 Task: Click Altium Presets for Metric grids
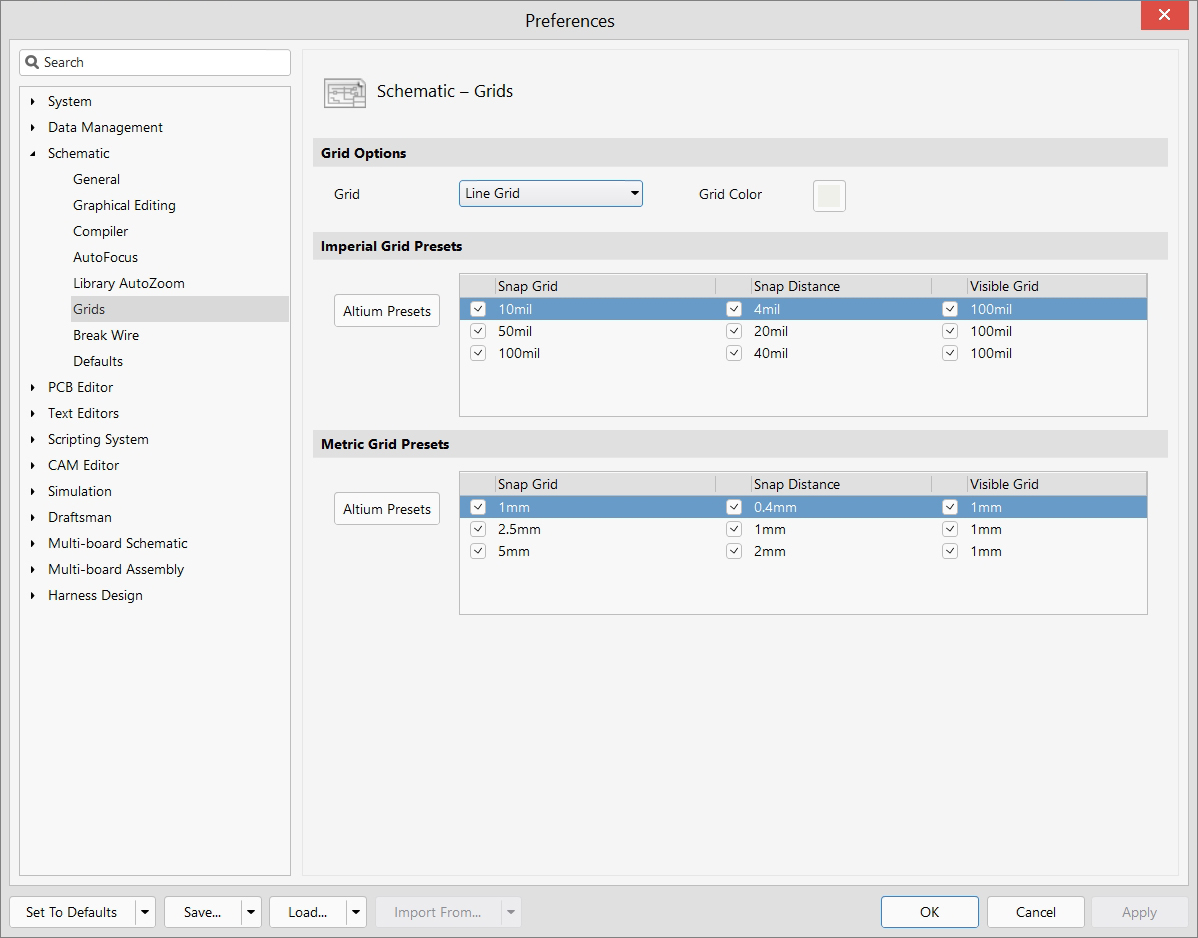(387, 509)
